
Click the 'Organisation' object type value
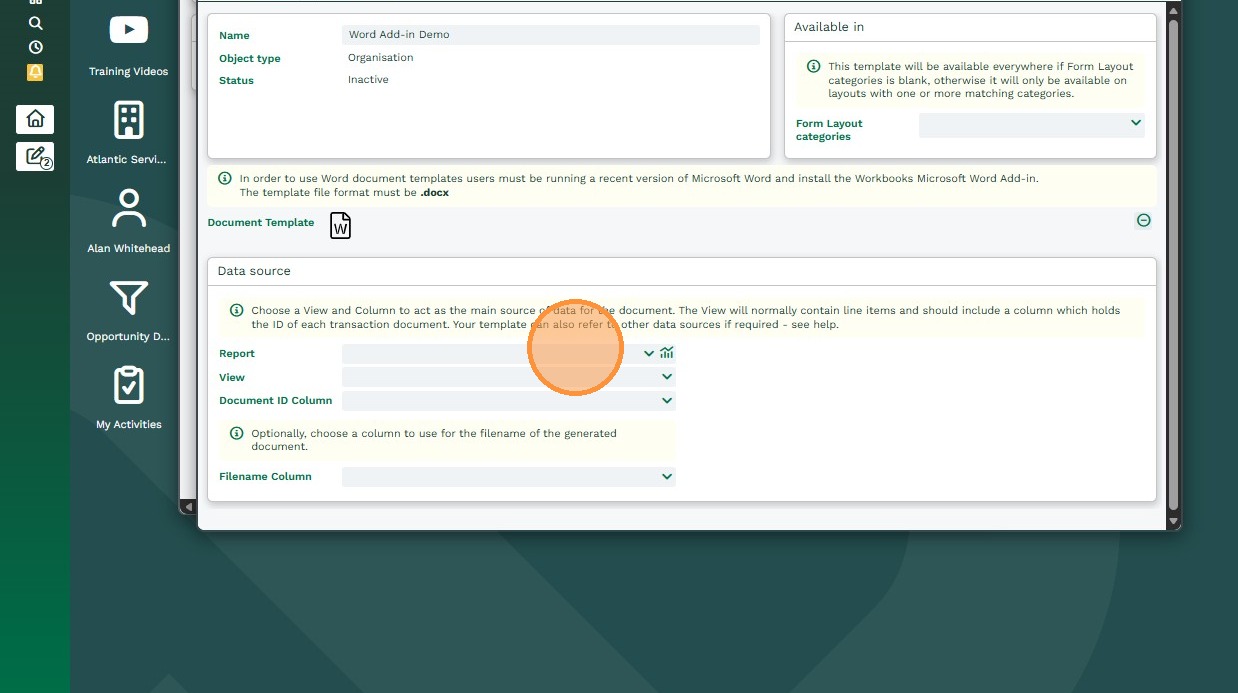tap(380, 58)
